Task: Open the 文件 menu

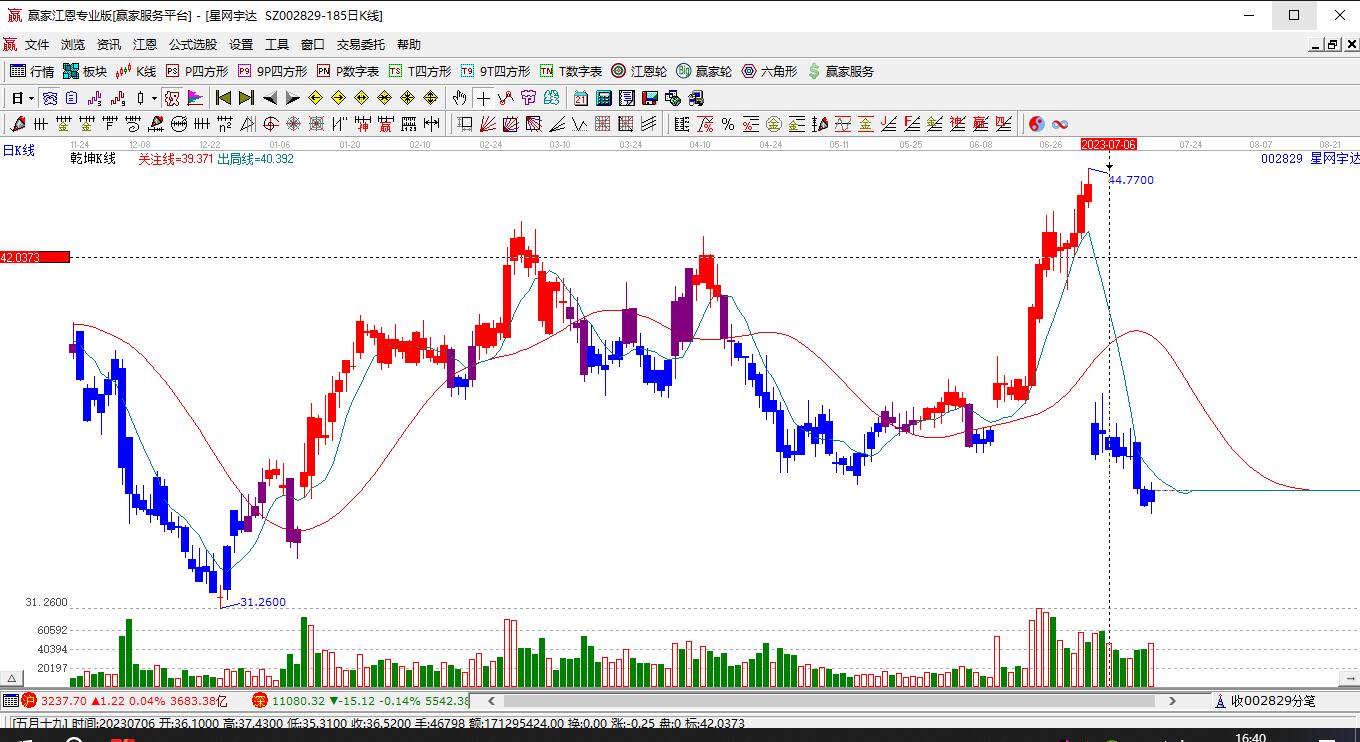Action: point(37,45)
